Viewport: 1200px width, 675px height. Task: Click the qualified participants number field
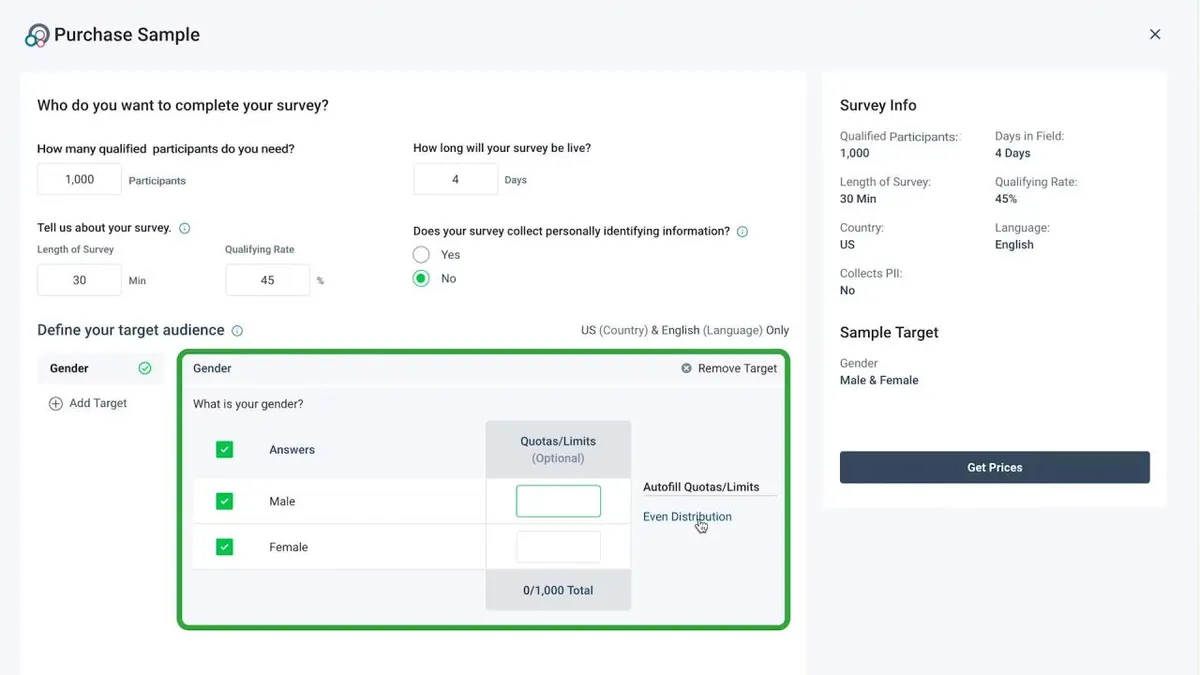coord(79,180)
